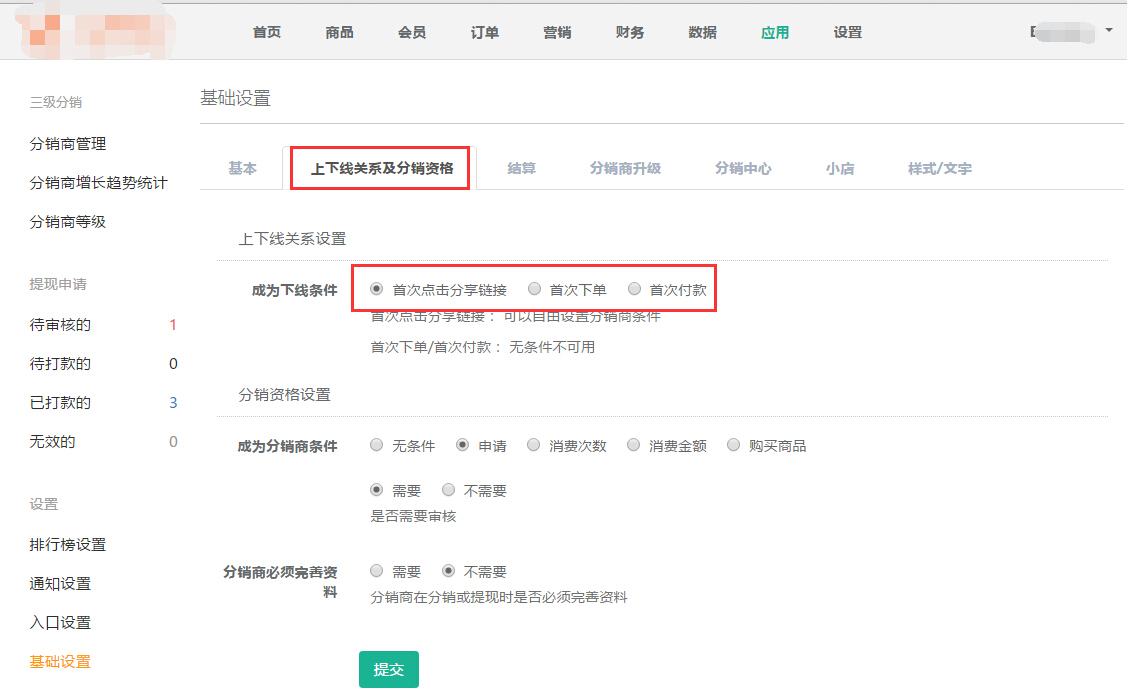The image size is (1127, 689).
Task: Select 首次点击分享链接 radio button
Action: [377, 289]
